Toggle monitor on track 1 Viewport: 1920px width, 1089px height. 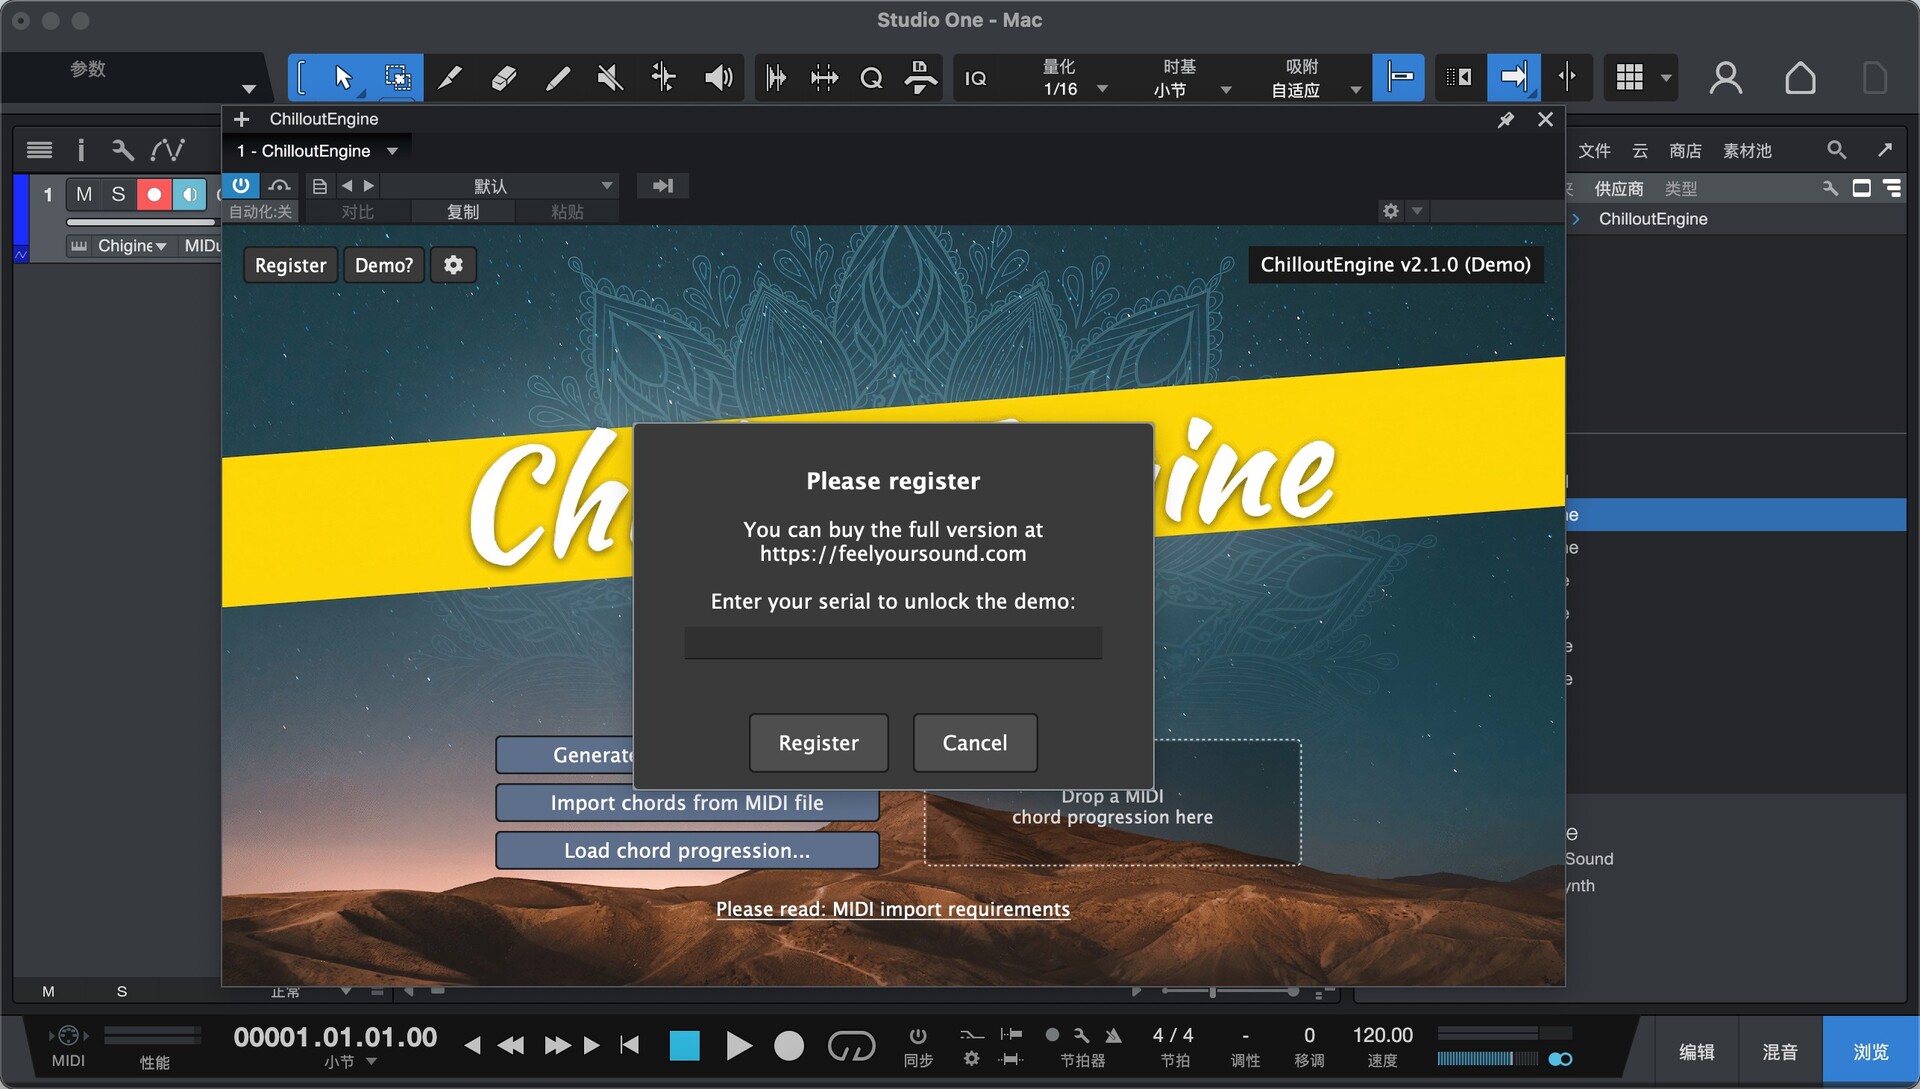pyautogui.click(x=189, y=194)
